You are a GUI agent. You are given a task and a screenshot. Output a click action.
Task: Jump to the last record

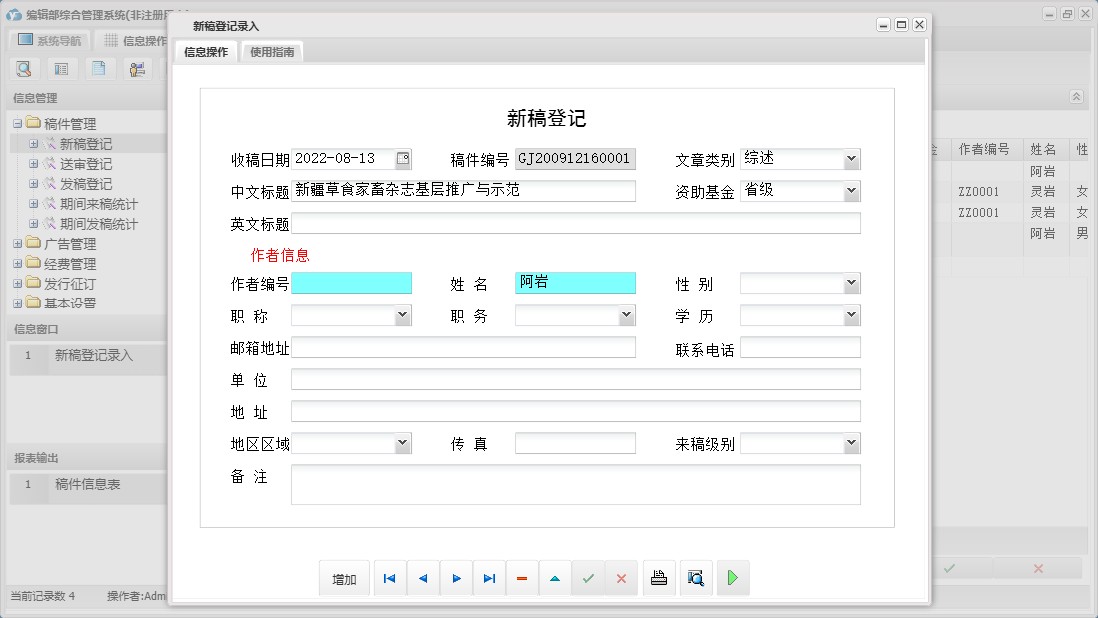point(489,577)
